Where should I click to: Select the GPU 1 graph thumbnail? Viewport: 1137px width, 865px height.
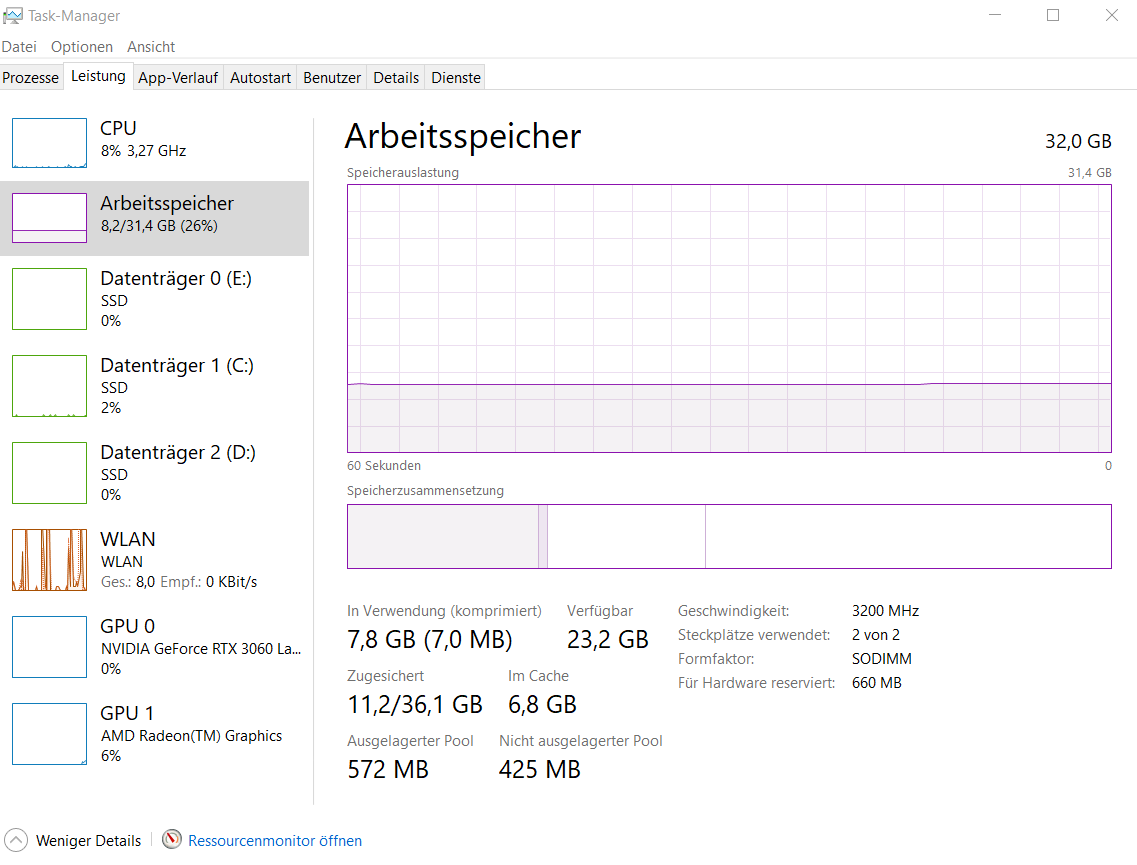pyautogui.click(x=49, y=734)
